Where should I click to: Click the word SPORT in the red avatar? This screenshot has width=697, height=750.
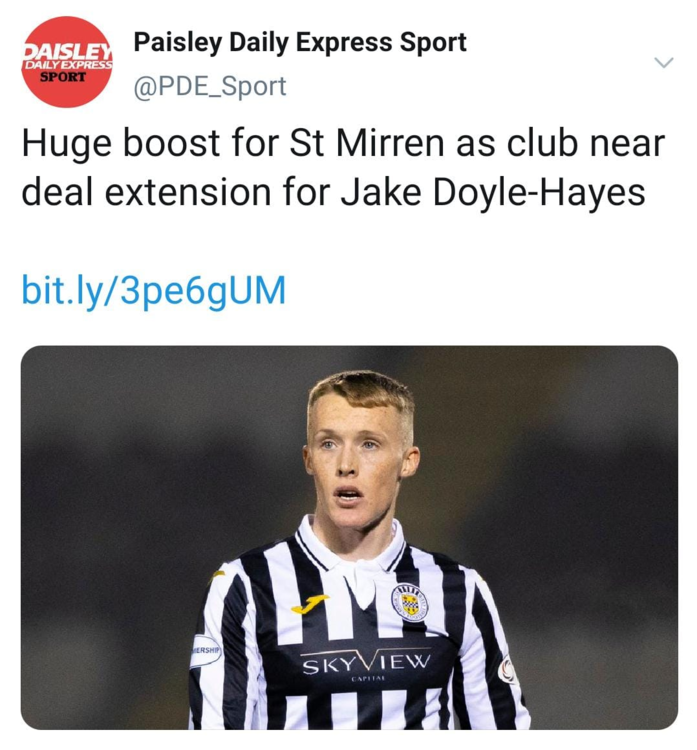tap(63, 77)
